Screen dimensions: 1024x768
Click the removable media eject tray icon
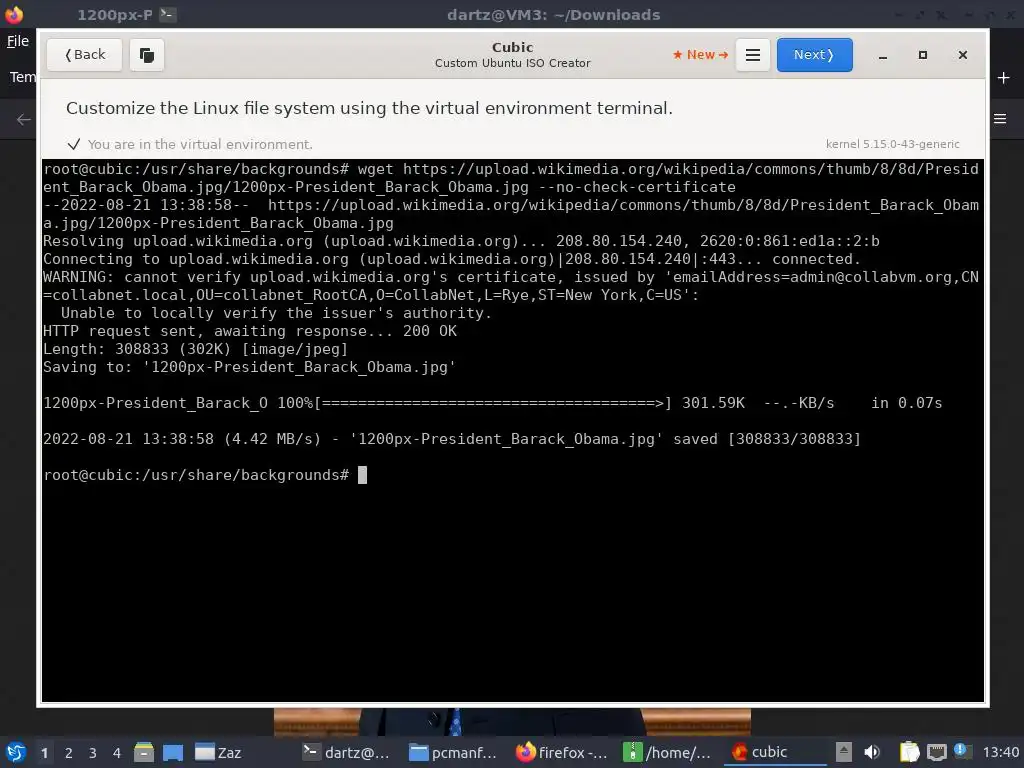point(844,752)
